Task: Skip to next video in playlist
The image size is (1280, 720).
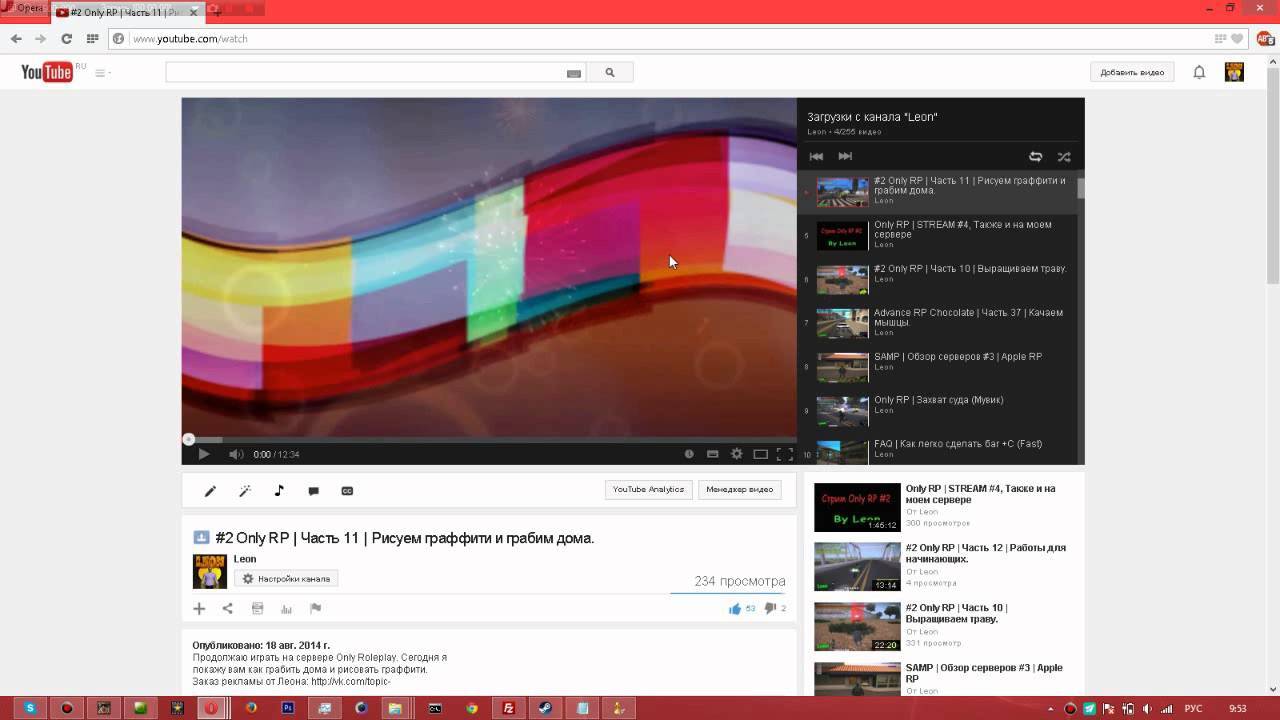Action: tap(845, 157)
